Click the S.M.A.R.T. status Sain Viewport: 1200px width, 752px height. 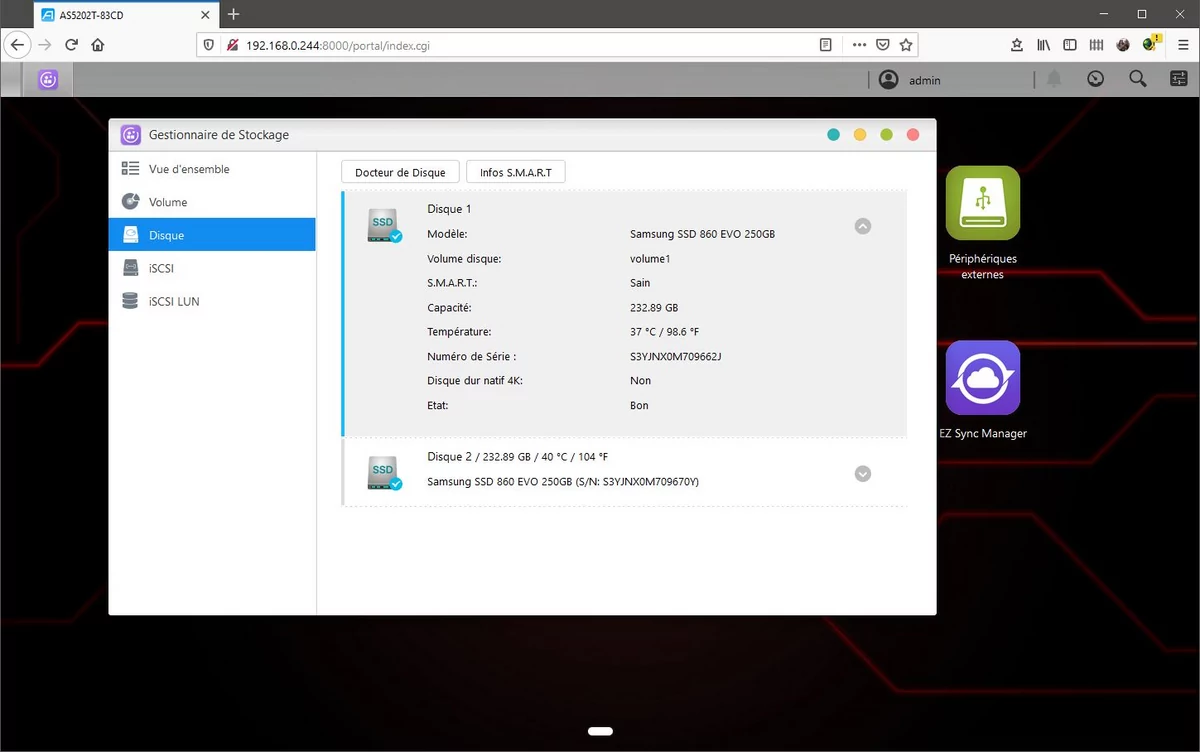(x=640, y=283)
